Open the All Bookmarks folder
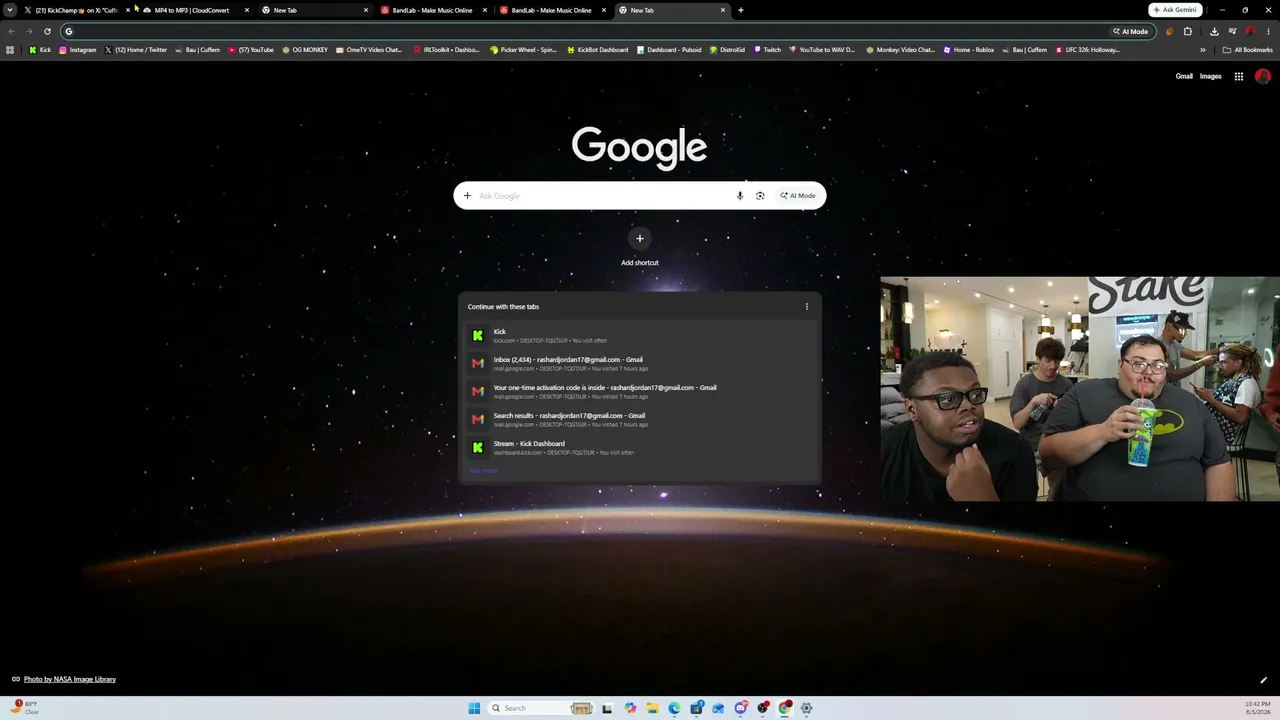Screen dimensions: 1280x720 click(1247, 50)
